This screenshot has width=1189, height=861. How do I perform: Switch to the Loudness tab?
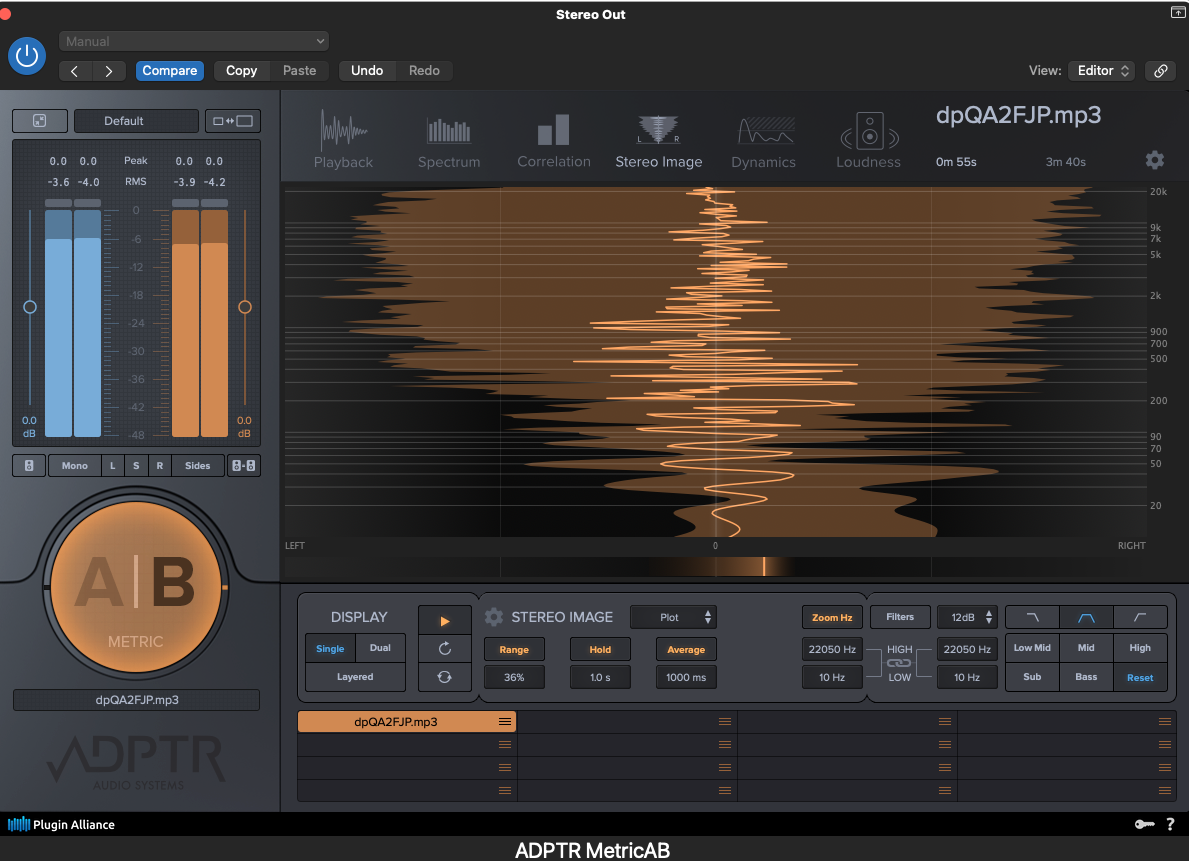click(868, 140)
